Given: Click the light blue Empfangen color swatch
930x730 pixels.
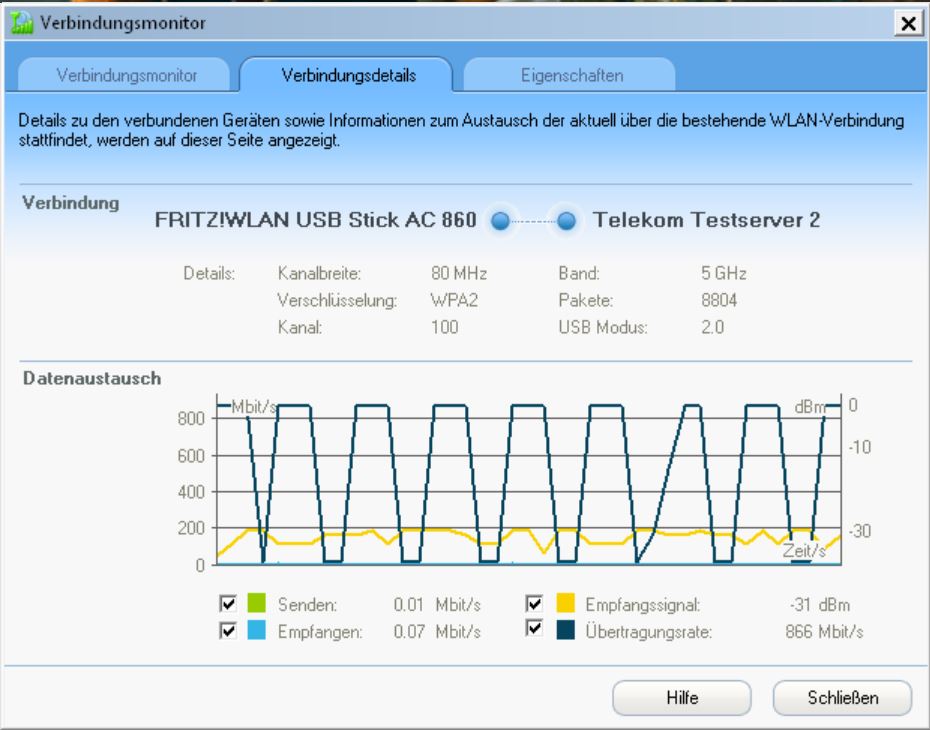Looking at the screenshot, I should pos(256,630).
